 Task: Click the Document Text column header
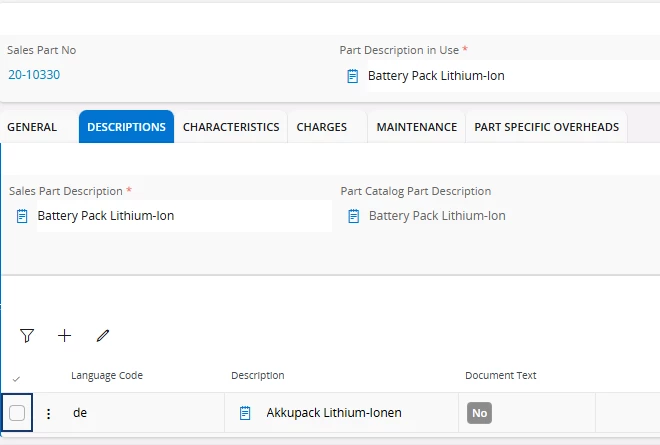click(x=500, y=376)
